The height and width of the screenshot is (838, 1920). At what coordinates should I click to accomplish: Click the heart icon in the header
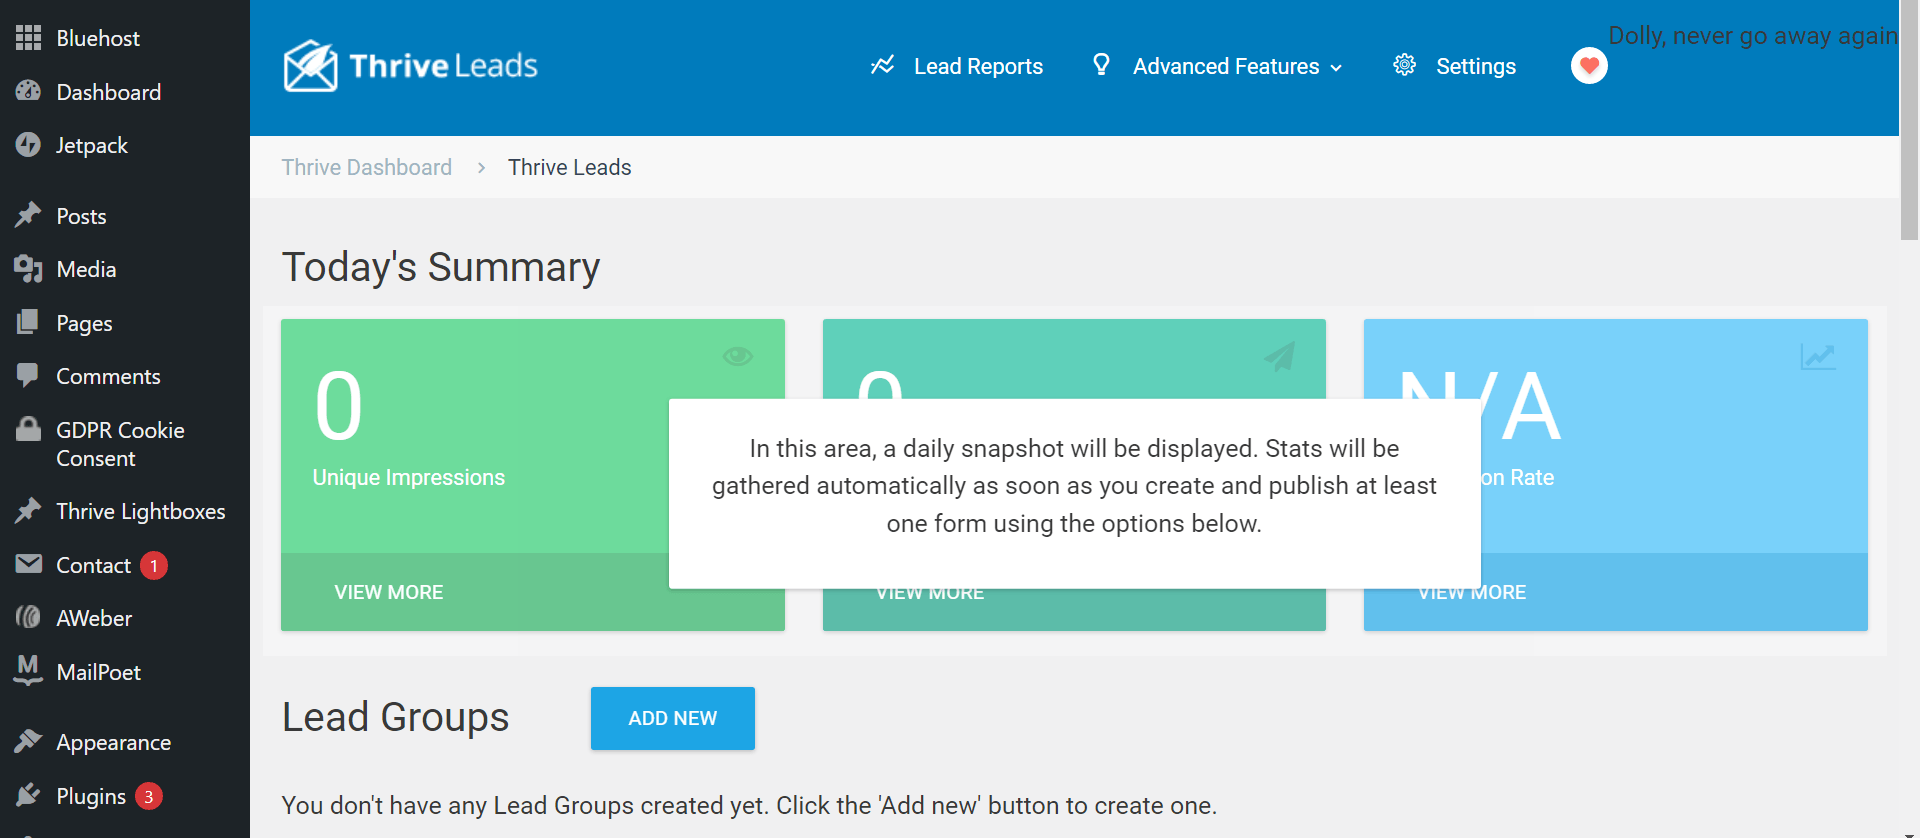click(x=1588, y=66)
